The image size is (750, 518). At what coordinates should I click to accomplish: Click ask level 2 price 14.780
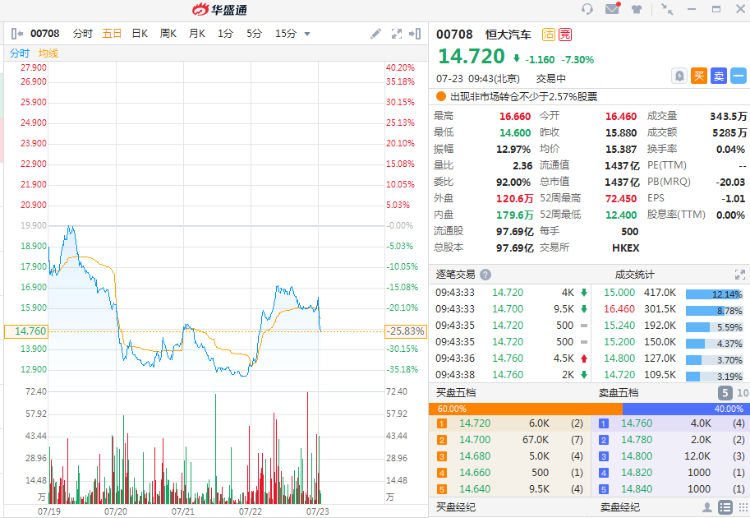click(x=637, y=440)
